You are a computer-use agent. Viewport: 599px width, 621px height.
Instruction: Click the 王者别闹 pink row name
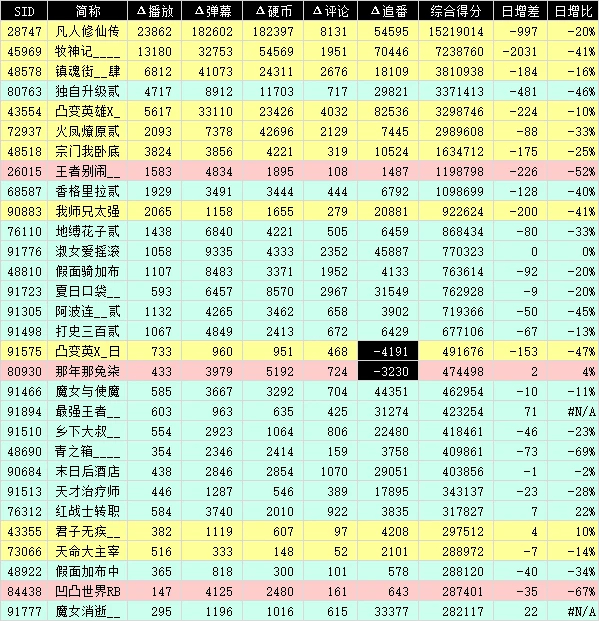pos(88,171)
